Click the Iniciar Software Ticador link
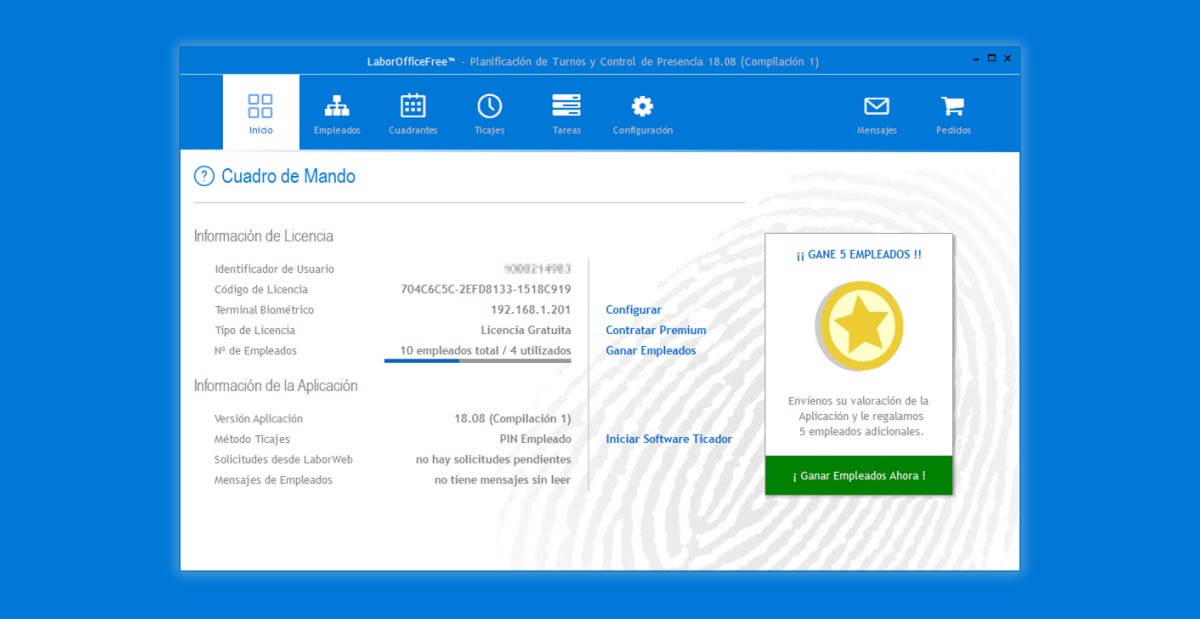Screen dimensions: 1200x619 (x=668, y=439)
